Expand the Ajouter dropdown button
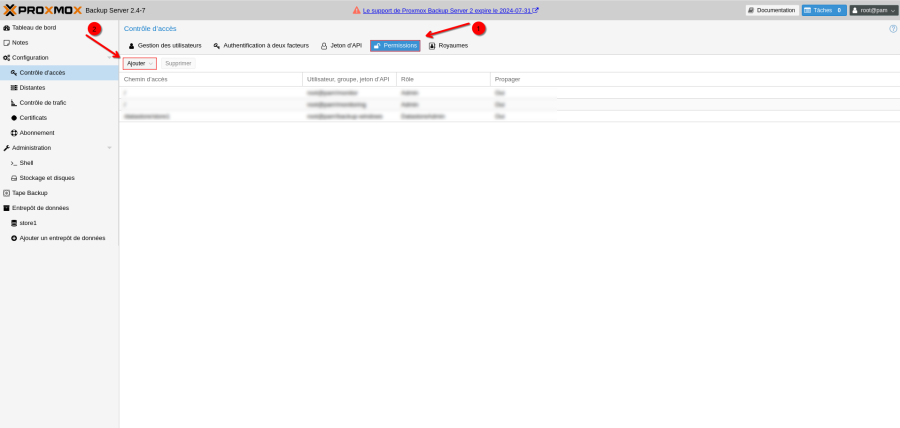The image size is (900, 428). (x=139, y=63)
